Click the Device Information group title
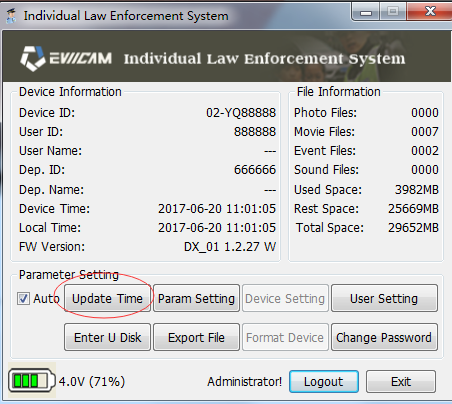 (x=70, y=92)
